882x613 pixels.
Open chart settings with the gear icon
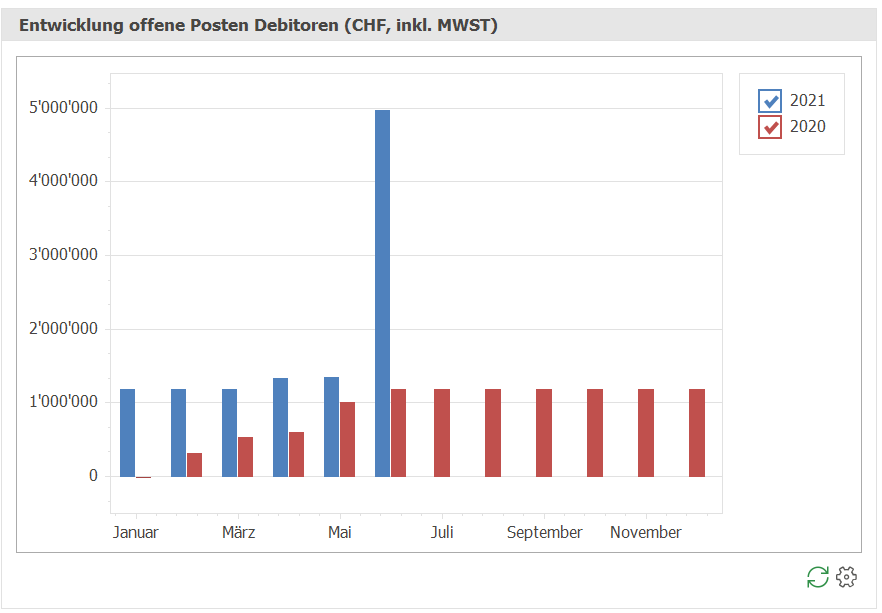[847, 577]
